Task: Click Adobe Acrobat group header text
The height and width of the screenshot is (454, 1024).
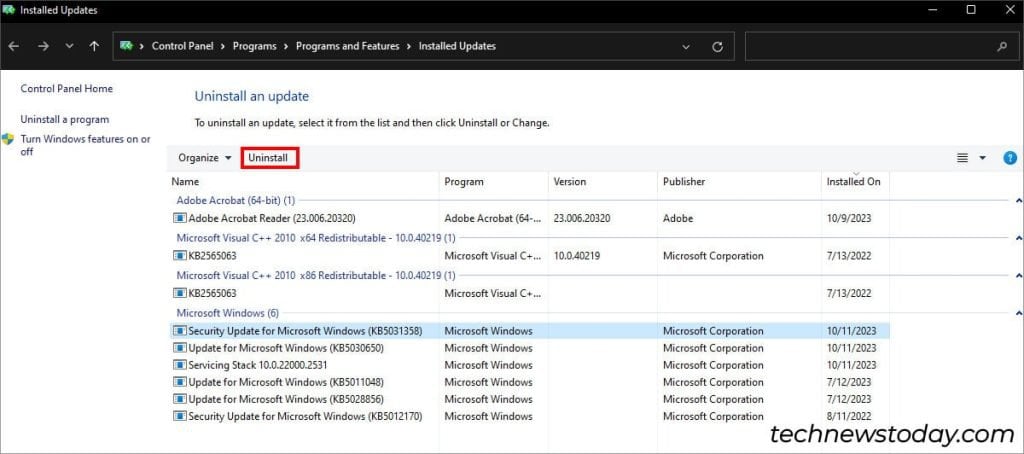Action: coord(236,201)
